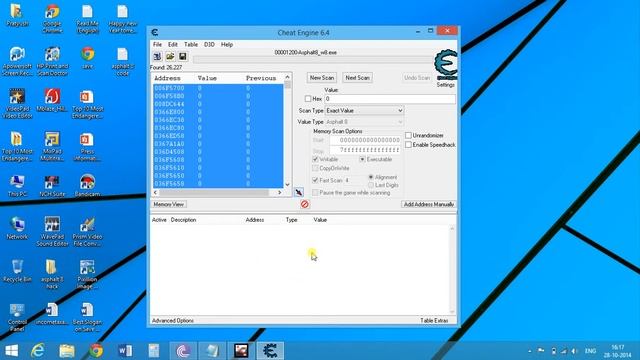The height and width of the screenshot is (360, 640).
Task: Click address list scroll down arrow
Action: (287, 184)
